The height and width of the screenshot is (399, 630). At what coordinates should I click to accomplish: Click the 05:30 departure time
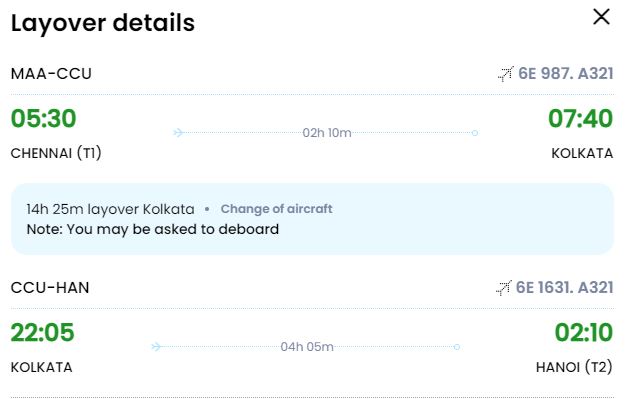coord(43,119)
